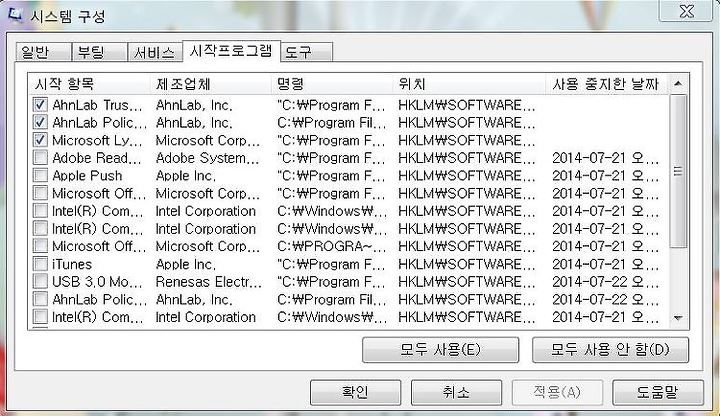The image size is (720, 416).
Task: Enable the Adobe Read... startup item
Action: click(40, 157)
